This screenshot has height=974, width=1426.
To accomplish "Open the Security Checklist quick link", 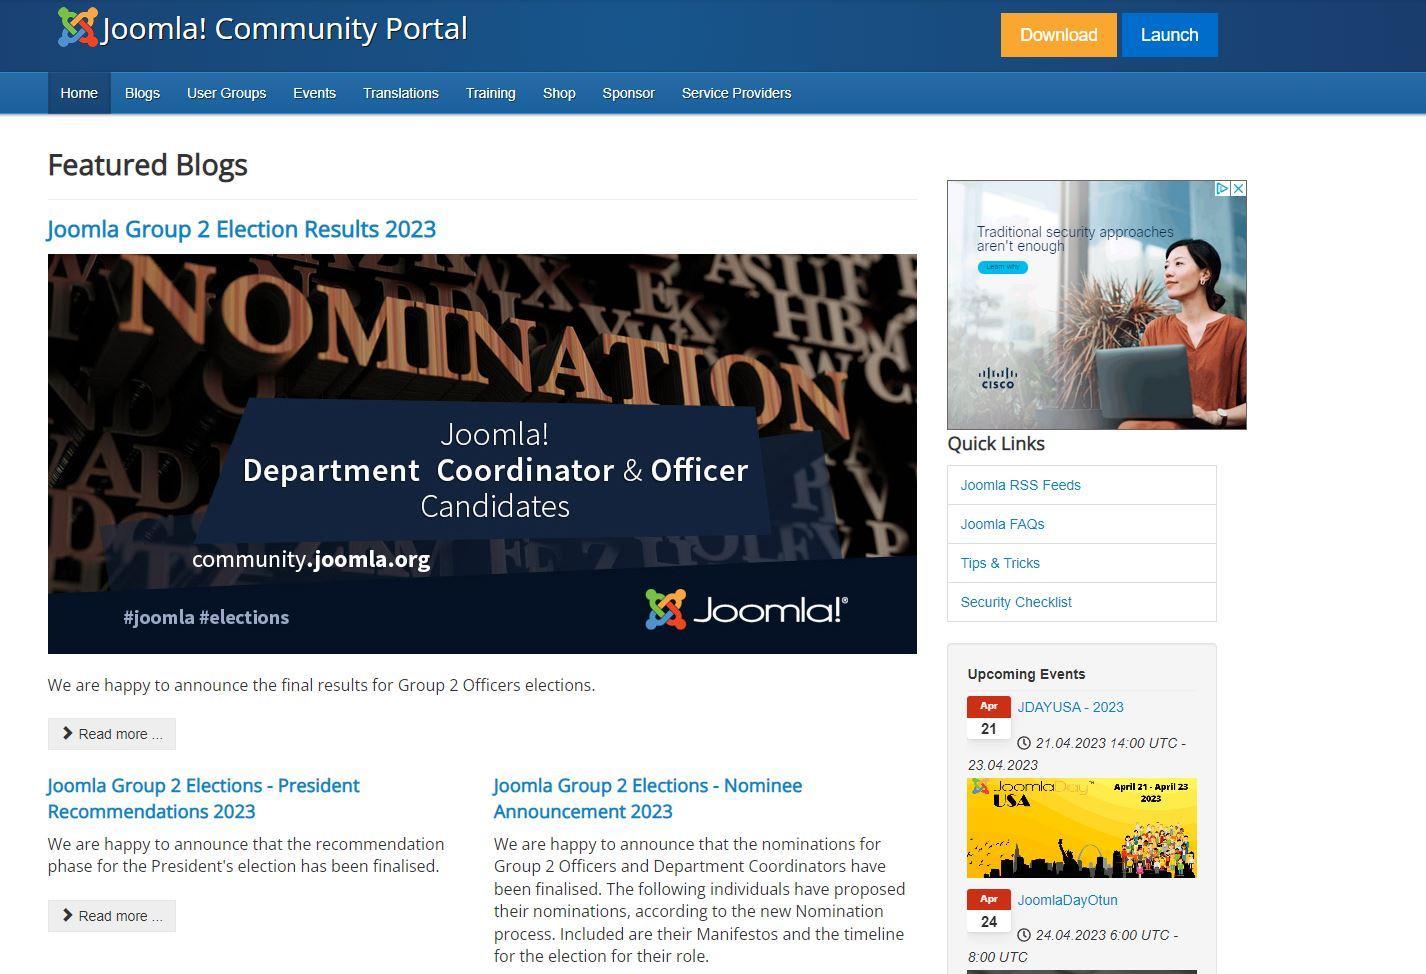I will 1015,602.
